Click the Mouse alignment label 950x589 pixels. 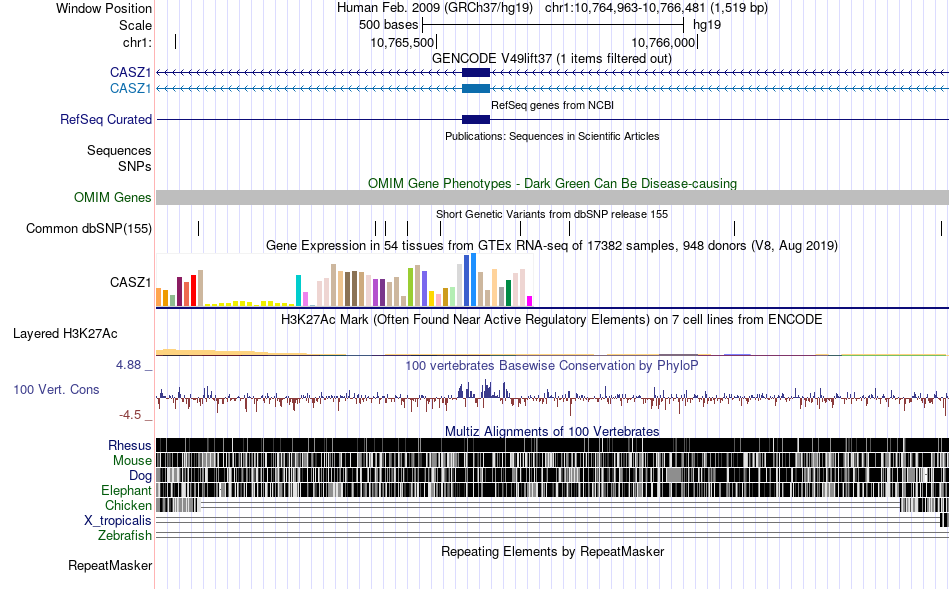pos(132,461)
